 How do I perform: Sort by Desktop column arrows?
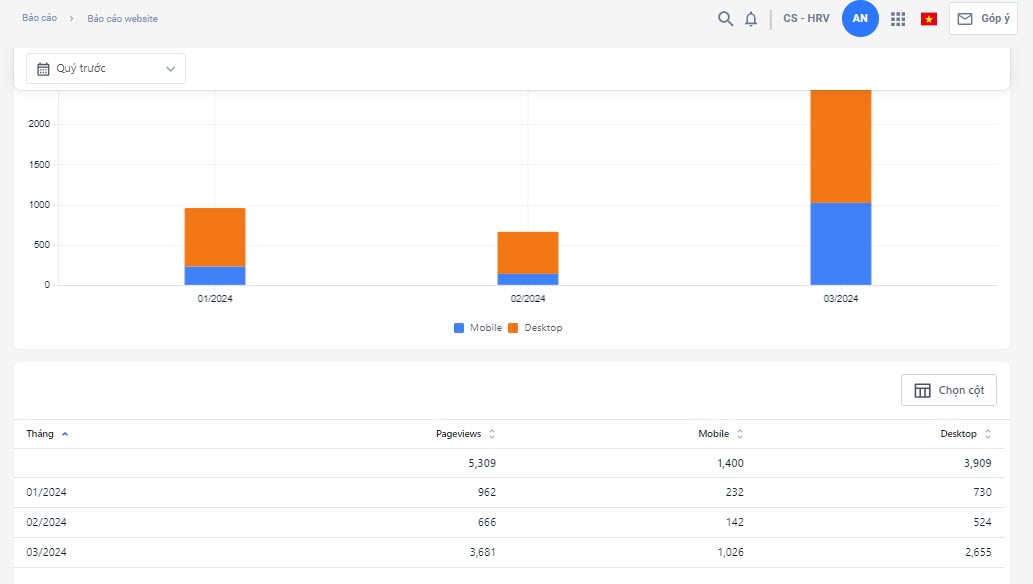988,434
